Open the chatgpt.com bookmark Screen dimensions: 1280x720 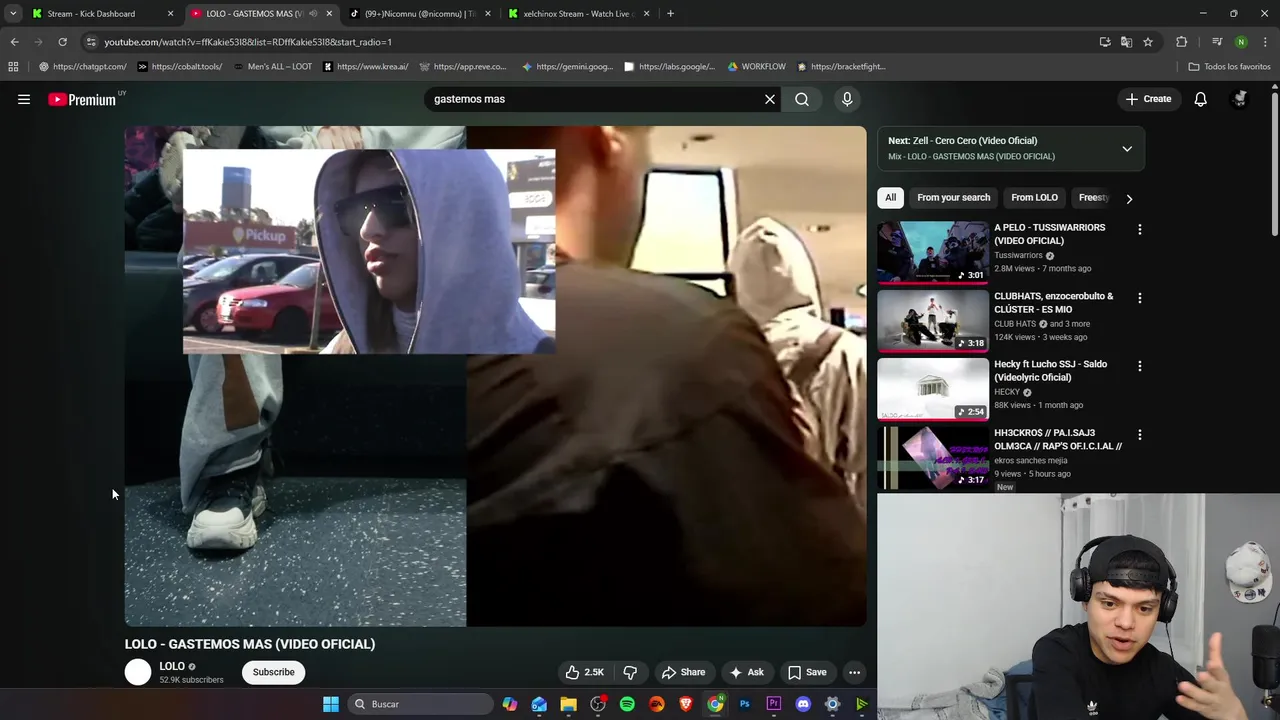pos(82,67)
